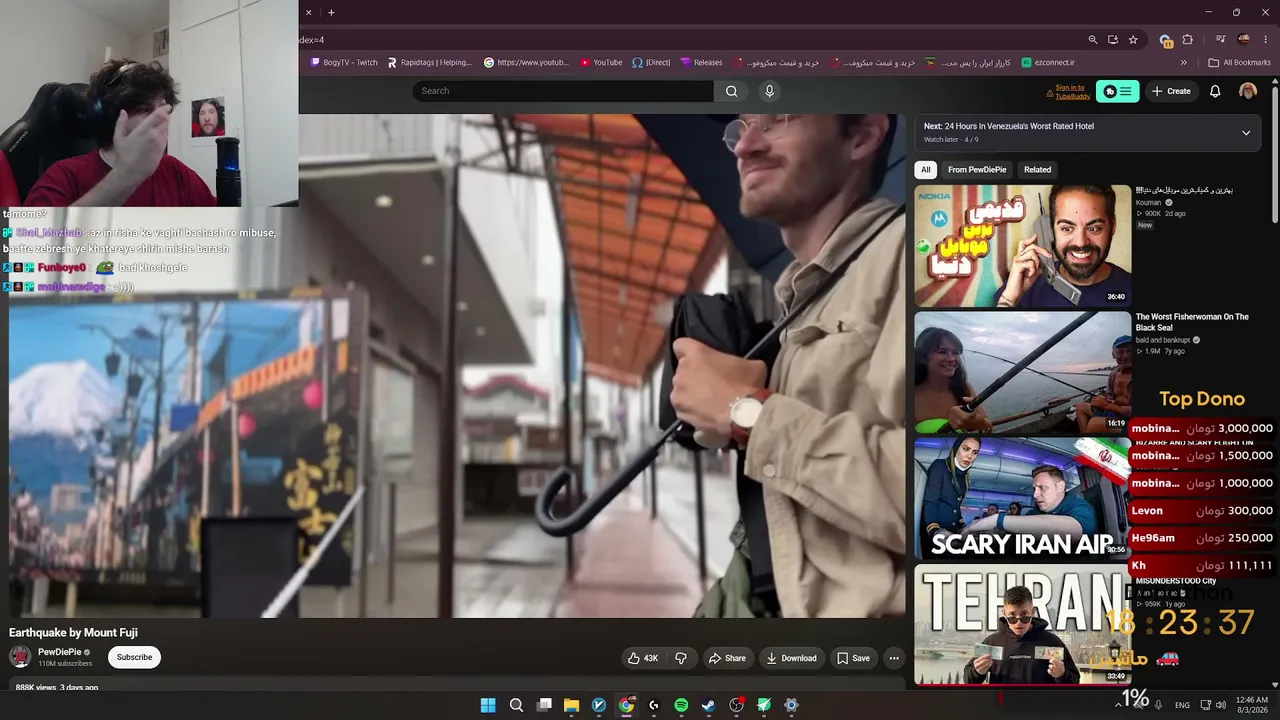Zoom page using magnifier icon in address bar
This screenshot has width=1280, height=720.
(1093, 40)
